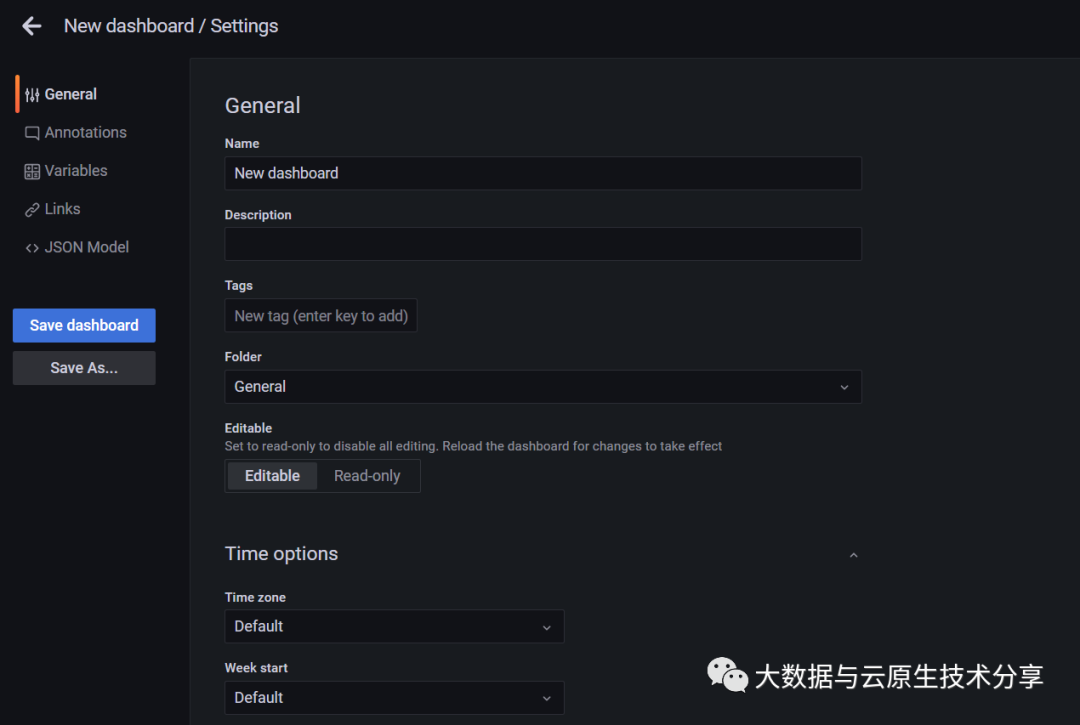Open the Time zone dropdown
Viewport: 1080px width, 725px height.
tap(394, 627)
